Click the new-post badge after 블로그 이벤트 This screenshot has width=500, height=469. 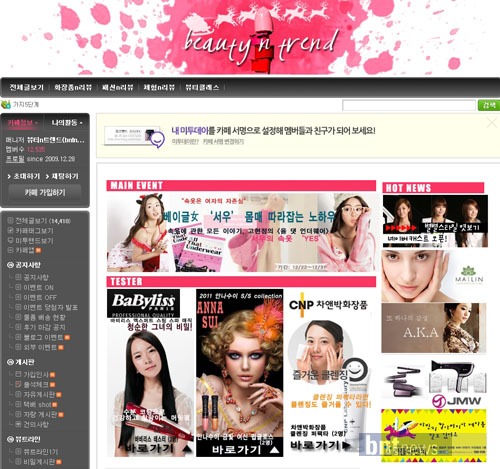(67, 337)
